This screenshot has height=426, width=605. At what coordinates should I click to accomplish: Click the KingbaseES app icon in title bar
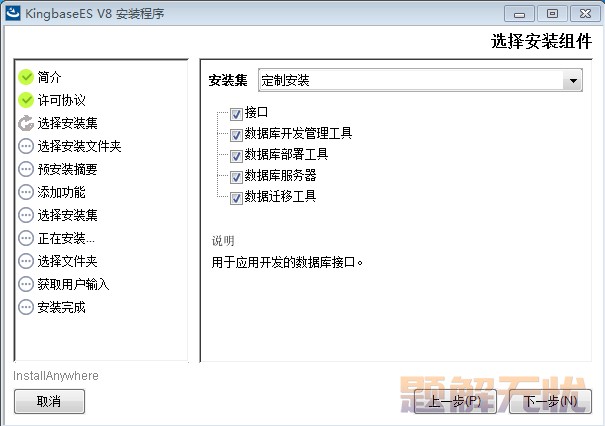(x=13, y=13)
